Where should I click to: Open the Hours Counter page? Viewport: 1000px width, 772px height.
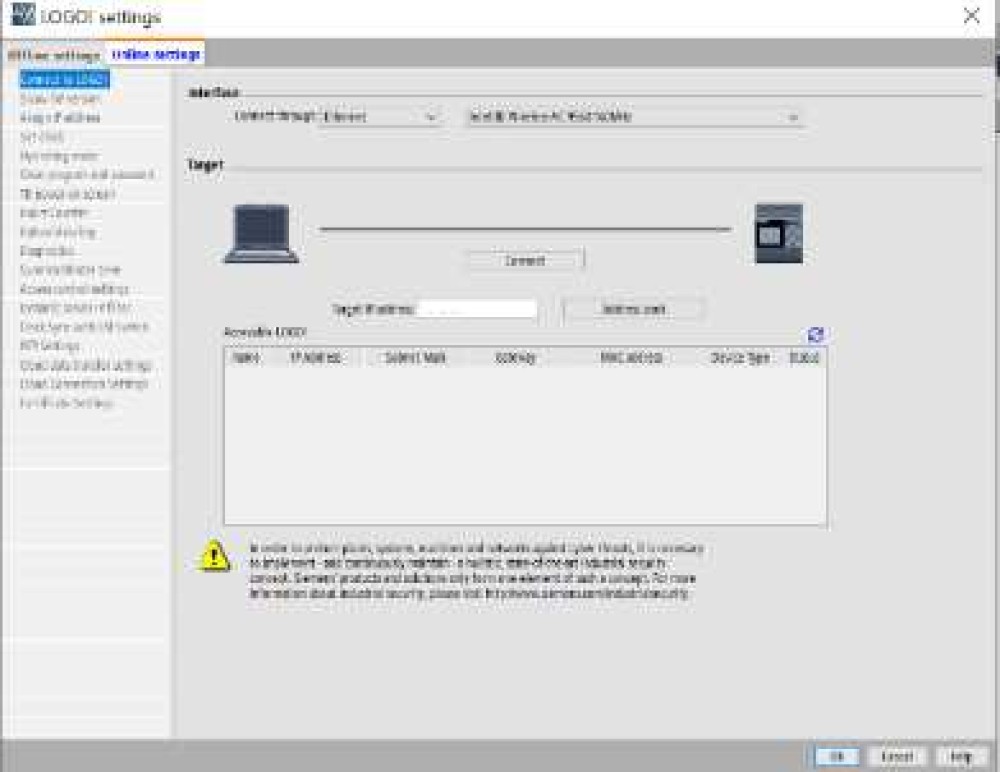click(x=54, y=213)
